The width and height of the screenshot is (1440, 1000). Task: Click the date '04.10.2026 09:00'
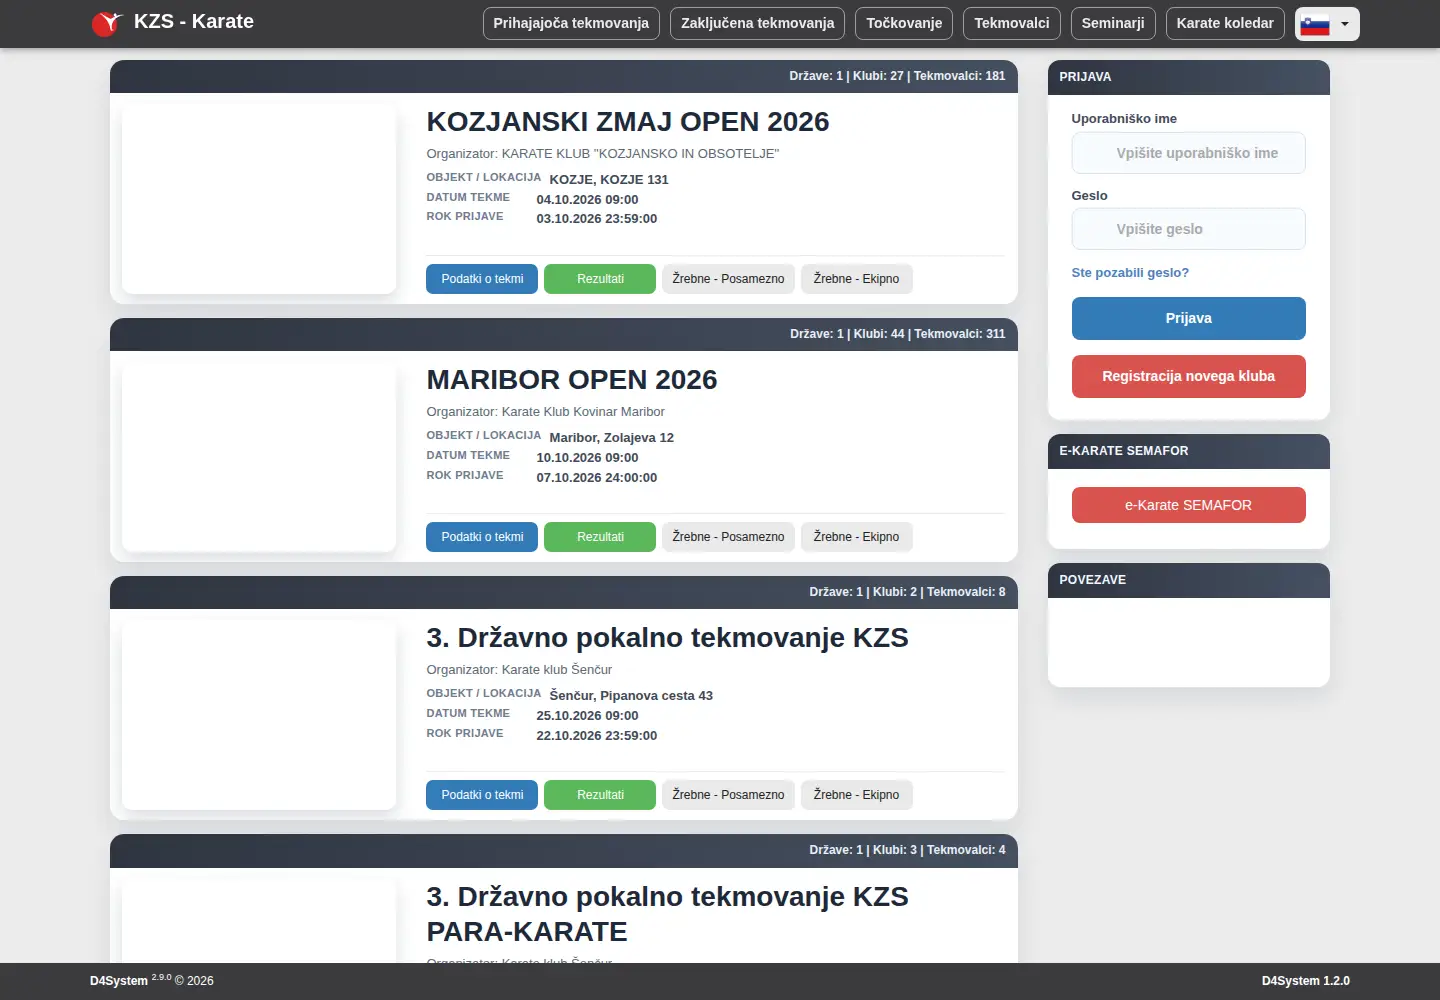pyautogui.click(x=587, y=200)
